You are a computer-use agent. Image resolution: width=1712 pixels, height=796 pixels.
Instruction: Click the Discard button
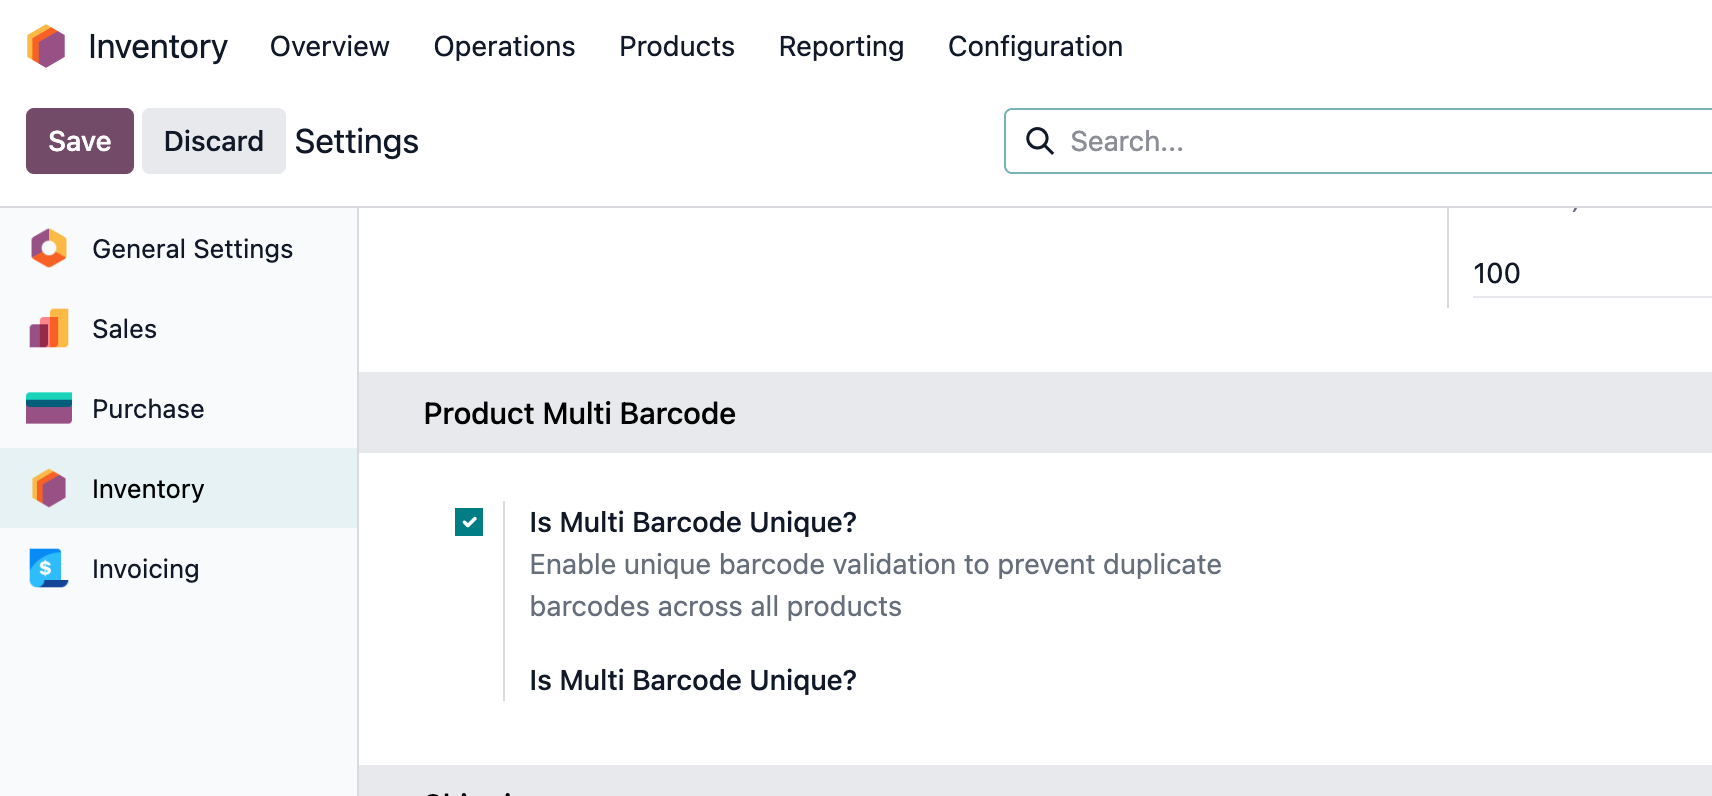click(x=213, y=141)
